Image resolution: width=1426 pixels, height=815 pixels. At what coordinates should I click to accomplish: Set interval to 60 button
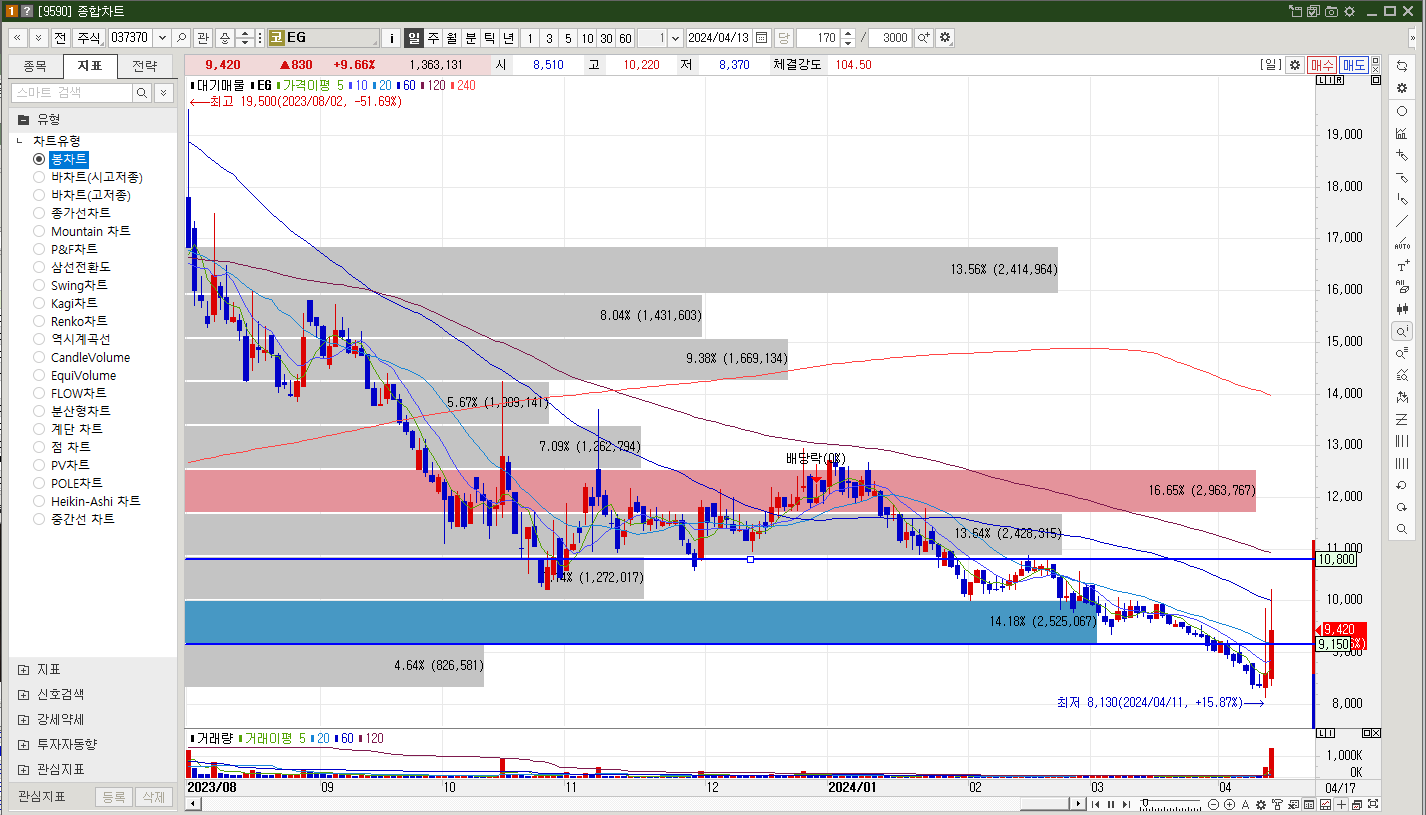pyautogui.click(x=625, y=38)
